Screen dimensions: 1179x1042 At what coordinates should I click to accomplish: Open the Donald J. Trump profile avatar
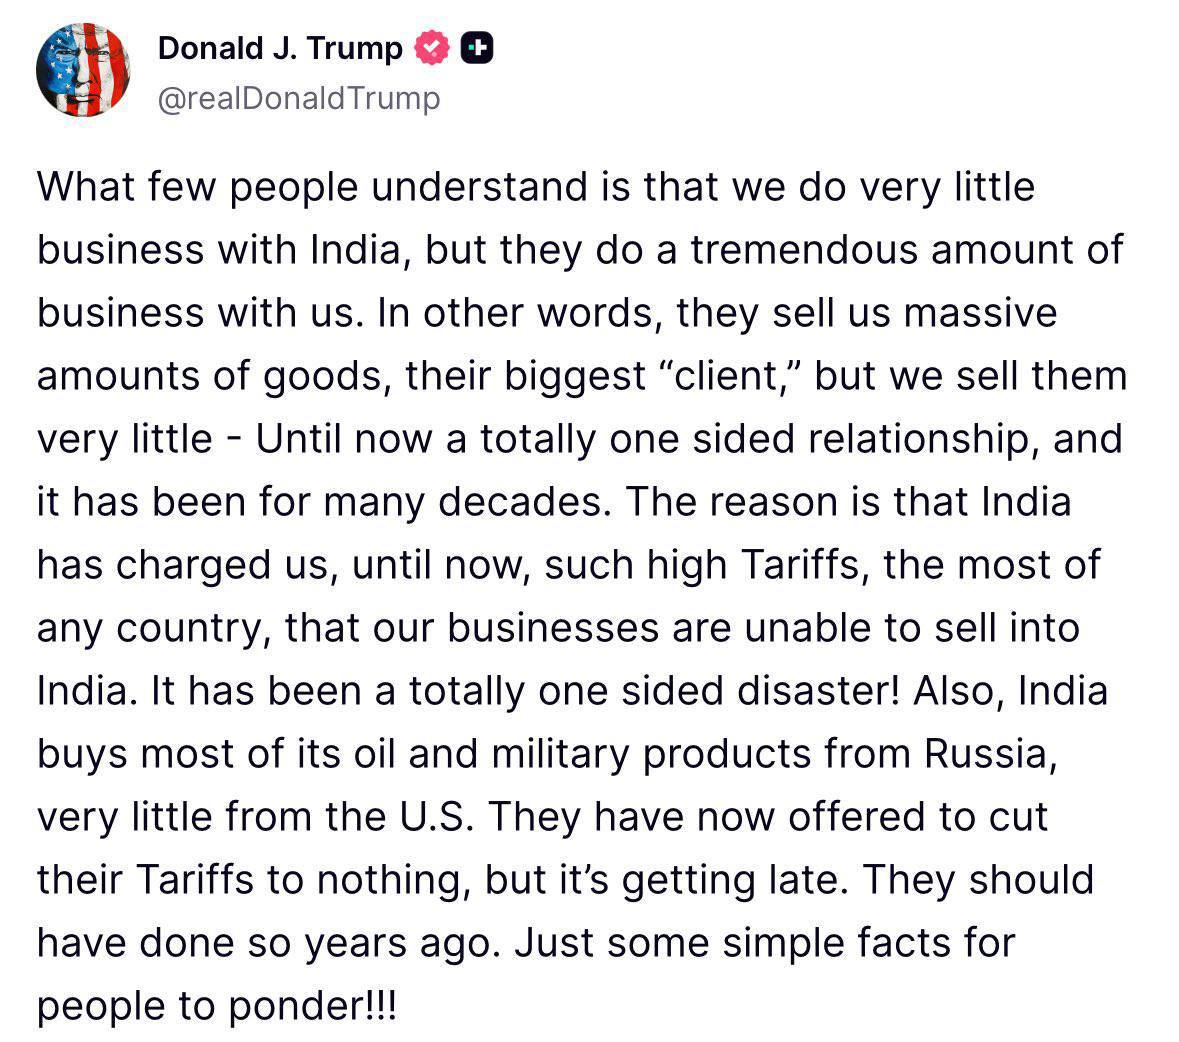tap(83, 70)
